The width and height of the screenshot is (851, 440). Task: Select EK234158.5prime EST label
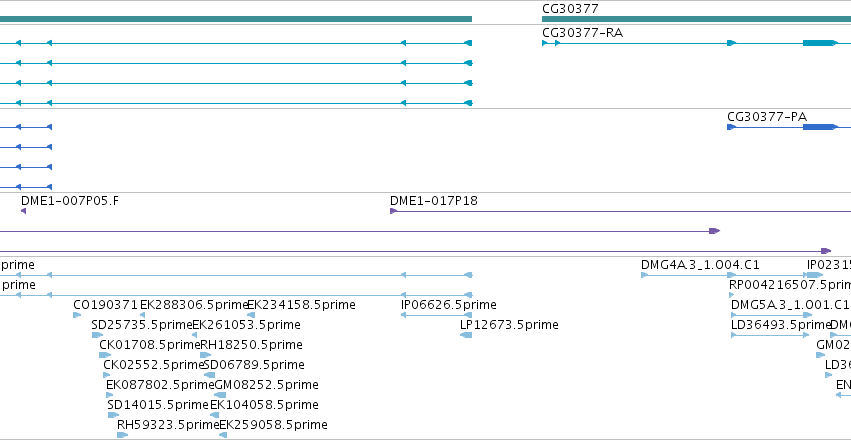click(301, 305)
